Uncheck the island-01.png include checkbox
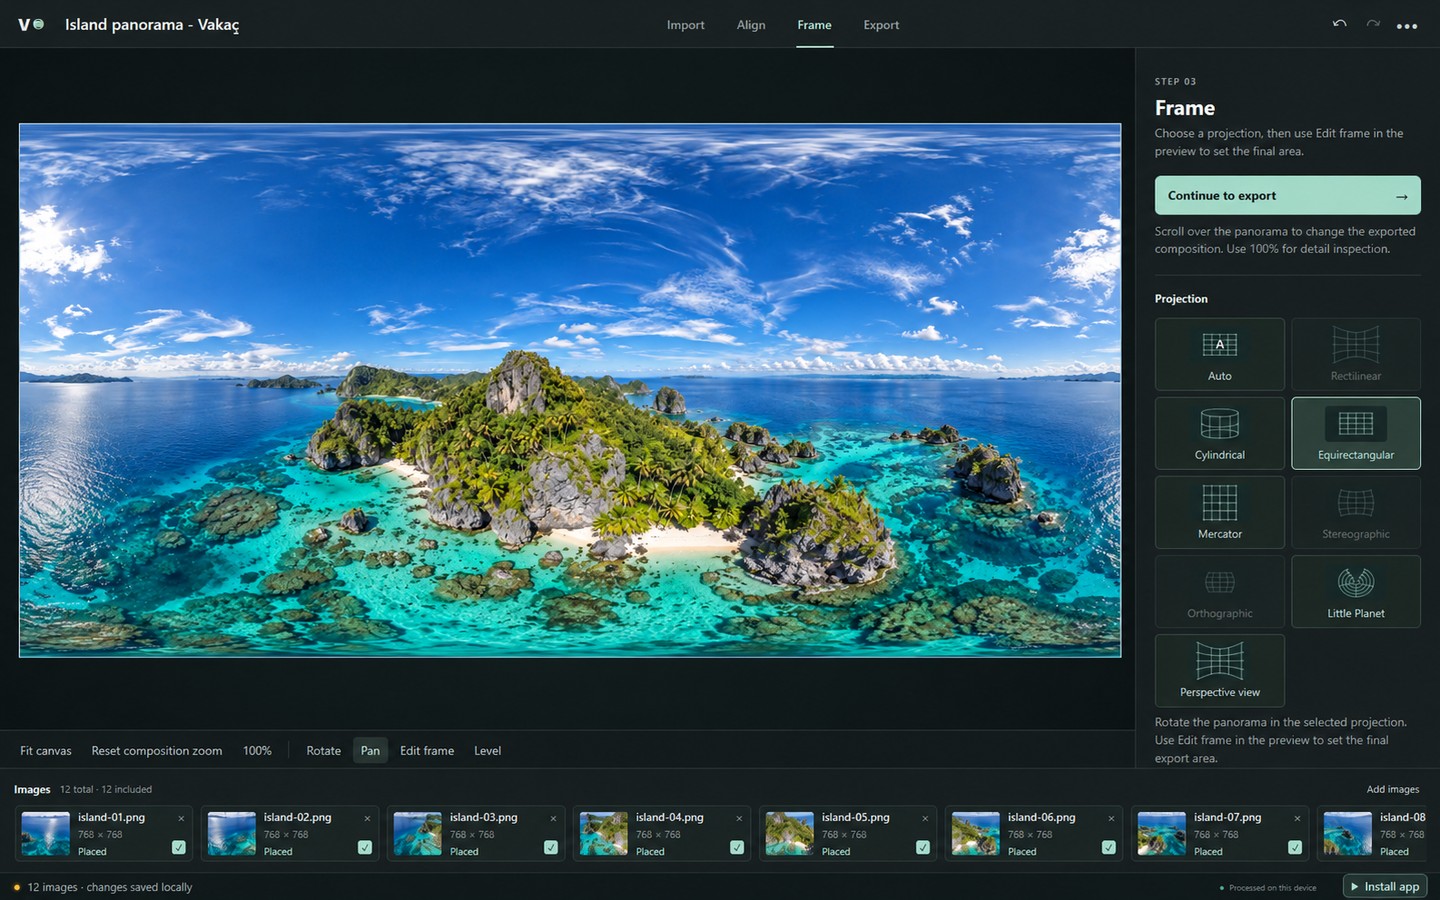Viewport: 1440px width, 900px height. (x=179, y=847)
